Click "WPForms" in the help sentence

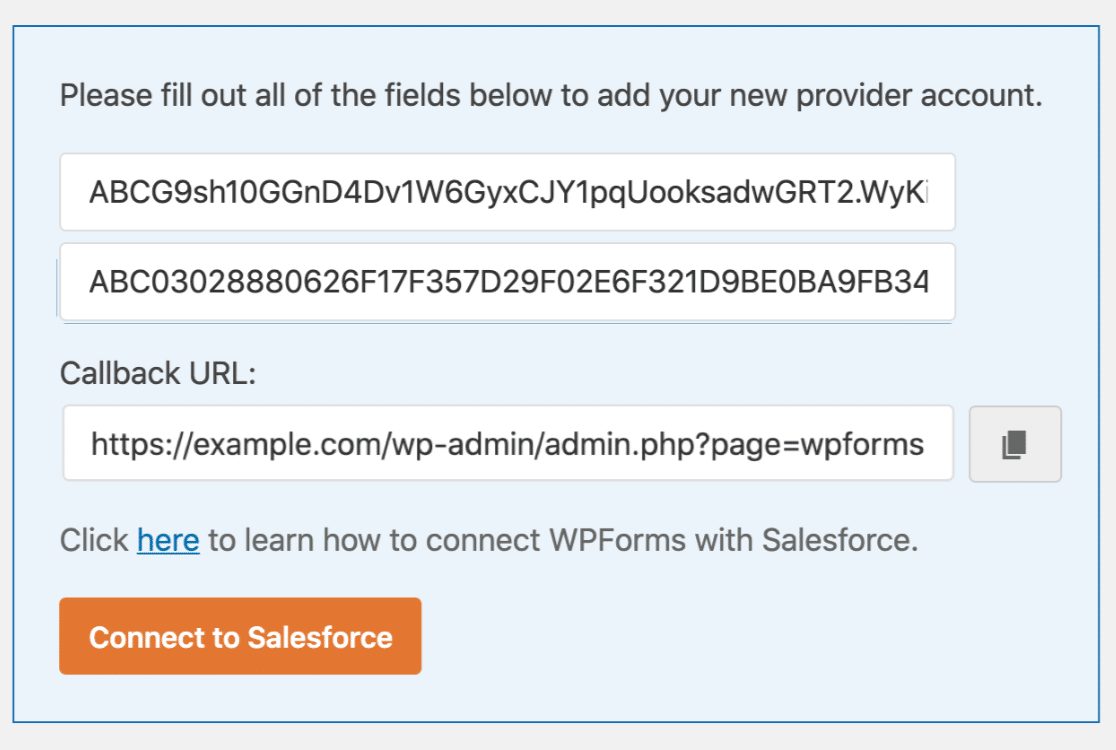pos(617,541)
